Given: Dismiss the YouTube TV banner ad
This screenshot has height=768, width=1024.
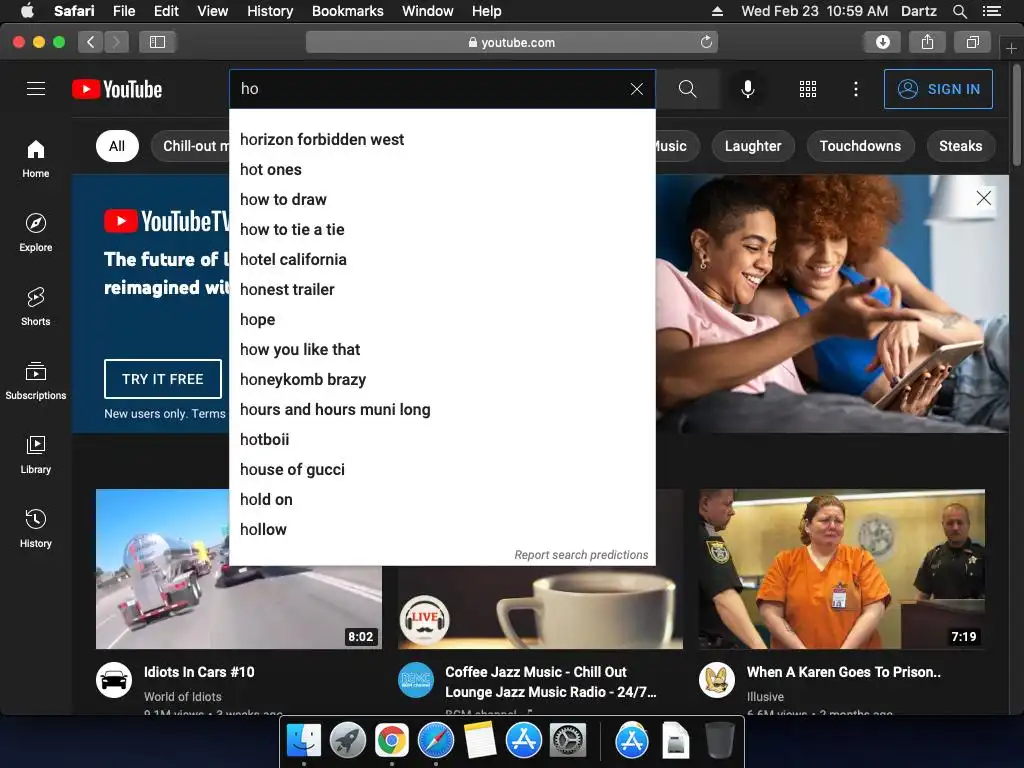Looking at the screenshot, I should (x=984, y=198).
